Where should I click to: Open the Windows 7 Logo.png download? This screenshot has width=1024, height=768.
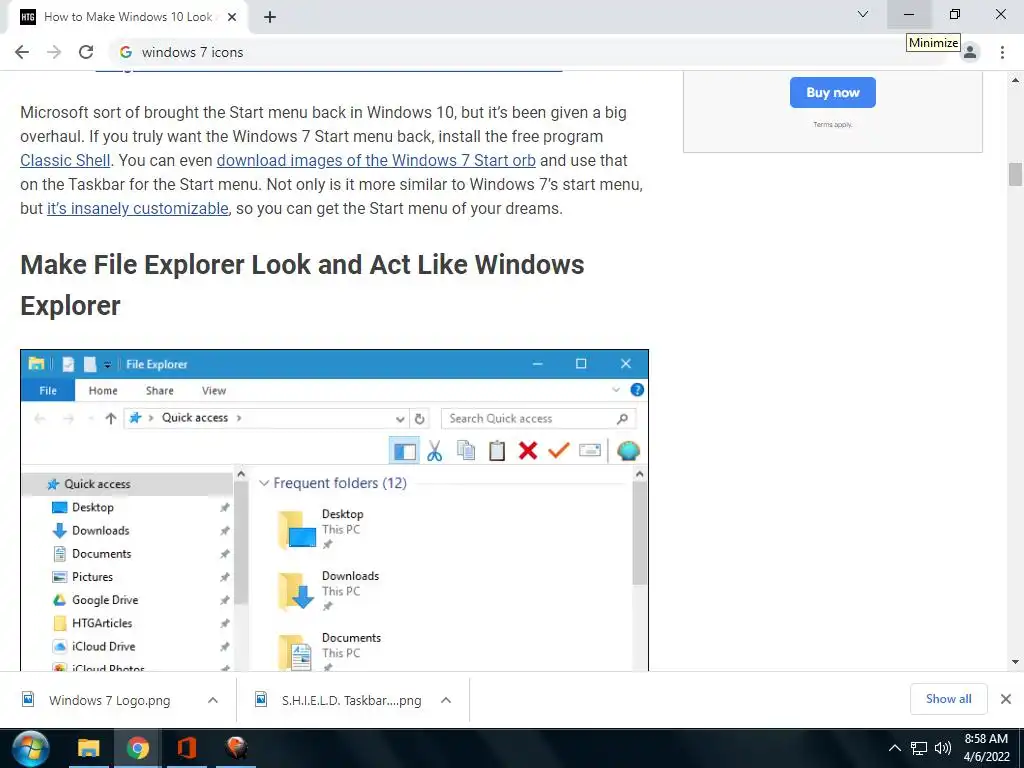pyautogui.click(x=110, y=700)
